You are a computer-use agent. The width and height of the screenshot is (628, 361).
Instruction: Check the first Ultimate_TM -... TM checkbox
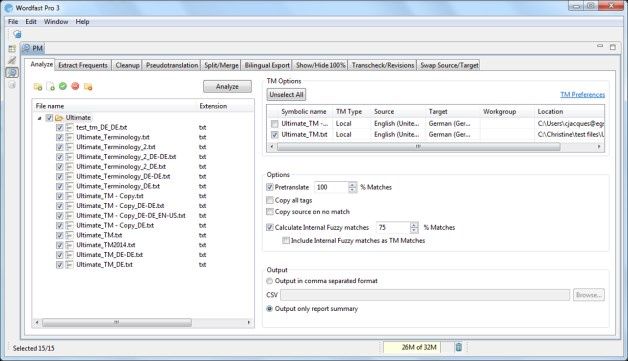[x=274, y=124]
